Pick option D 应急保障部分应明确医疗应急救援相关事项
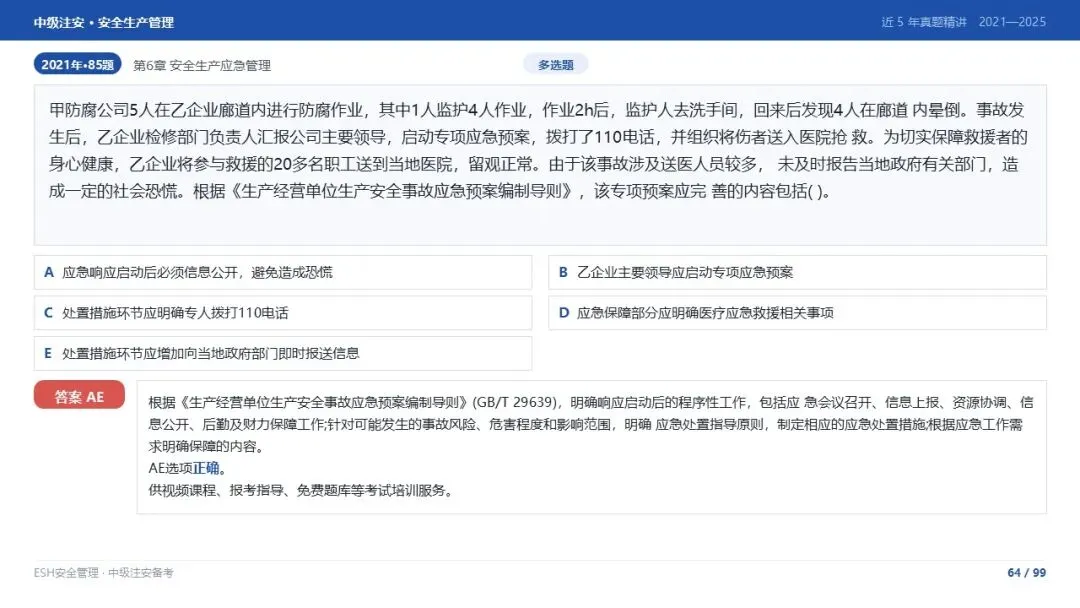Image resolution: width=1080 pixels, height=608 pixels. tap(797, 313)
